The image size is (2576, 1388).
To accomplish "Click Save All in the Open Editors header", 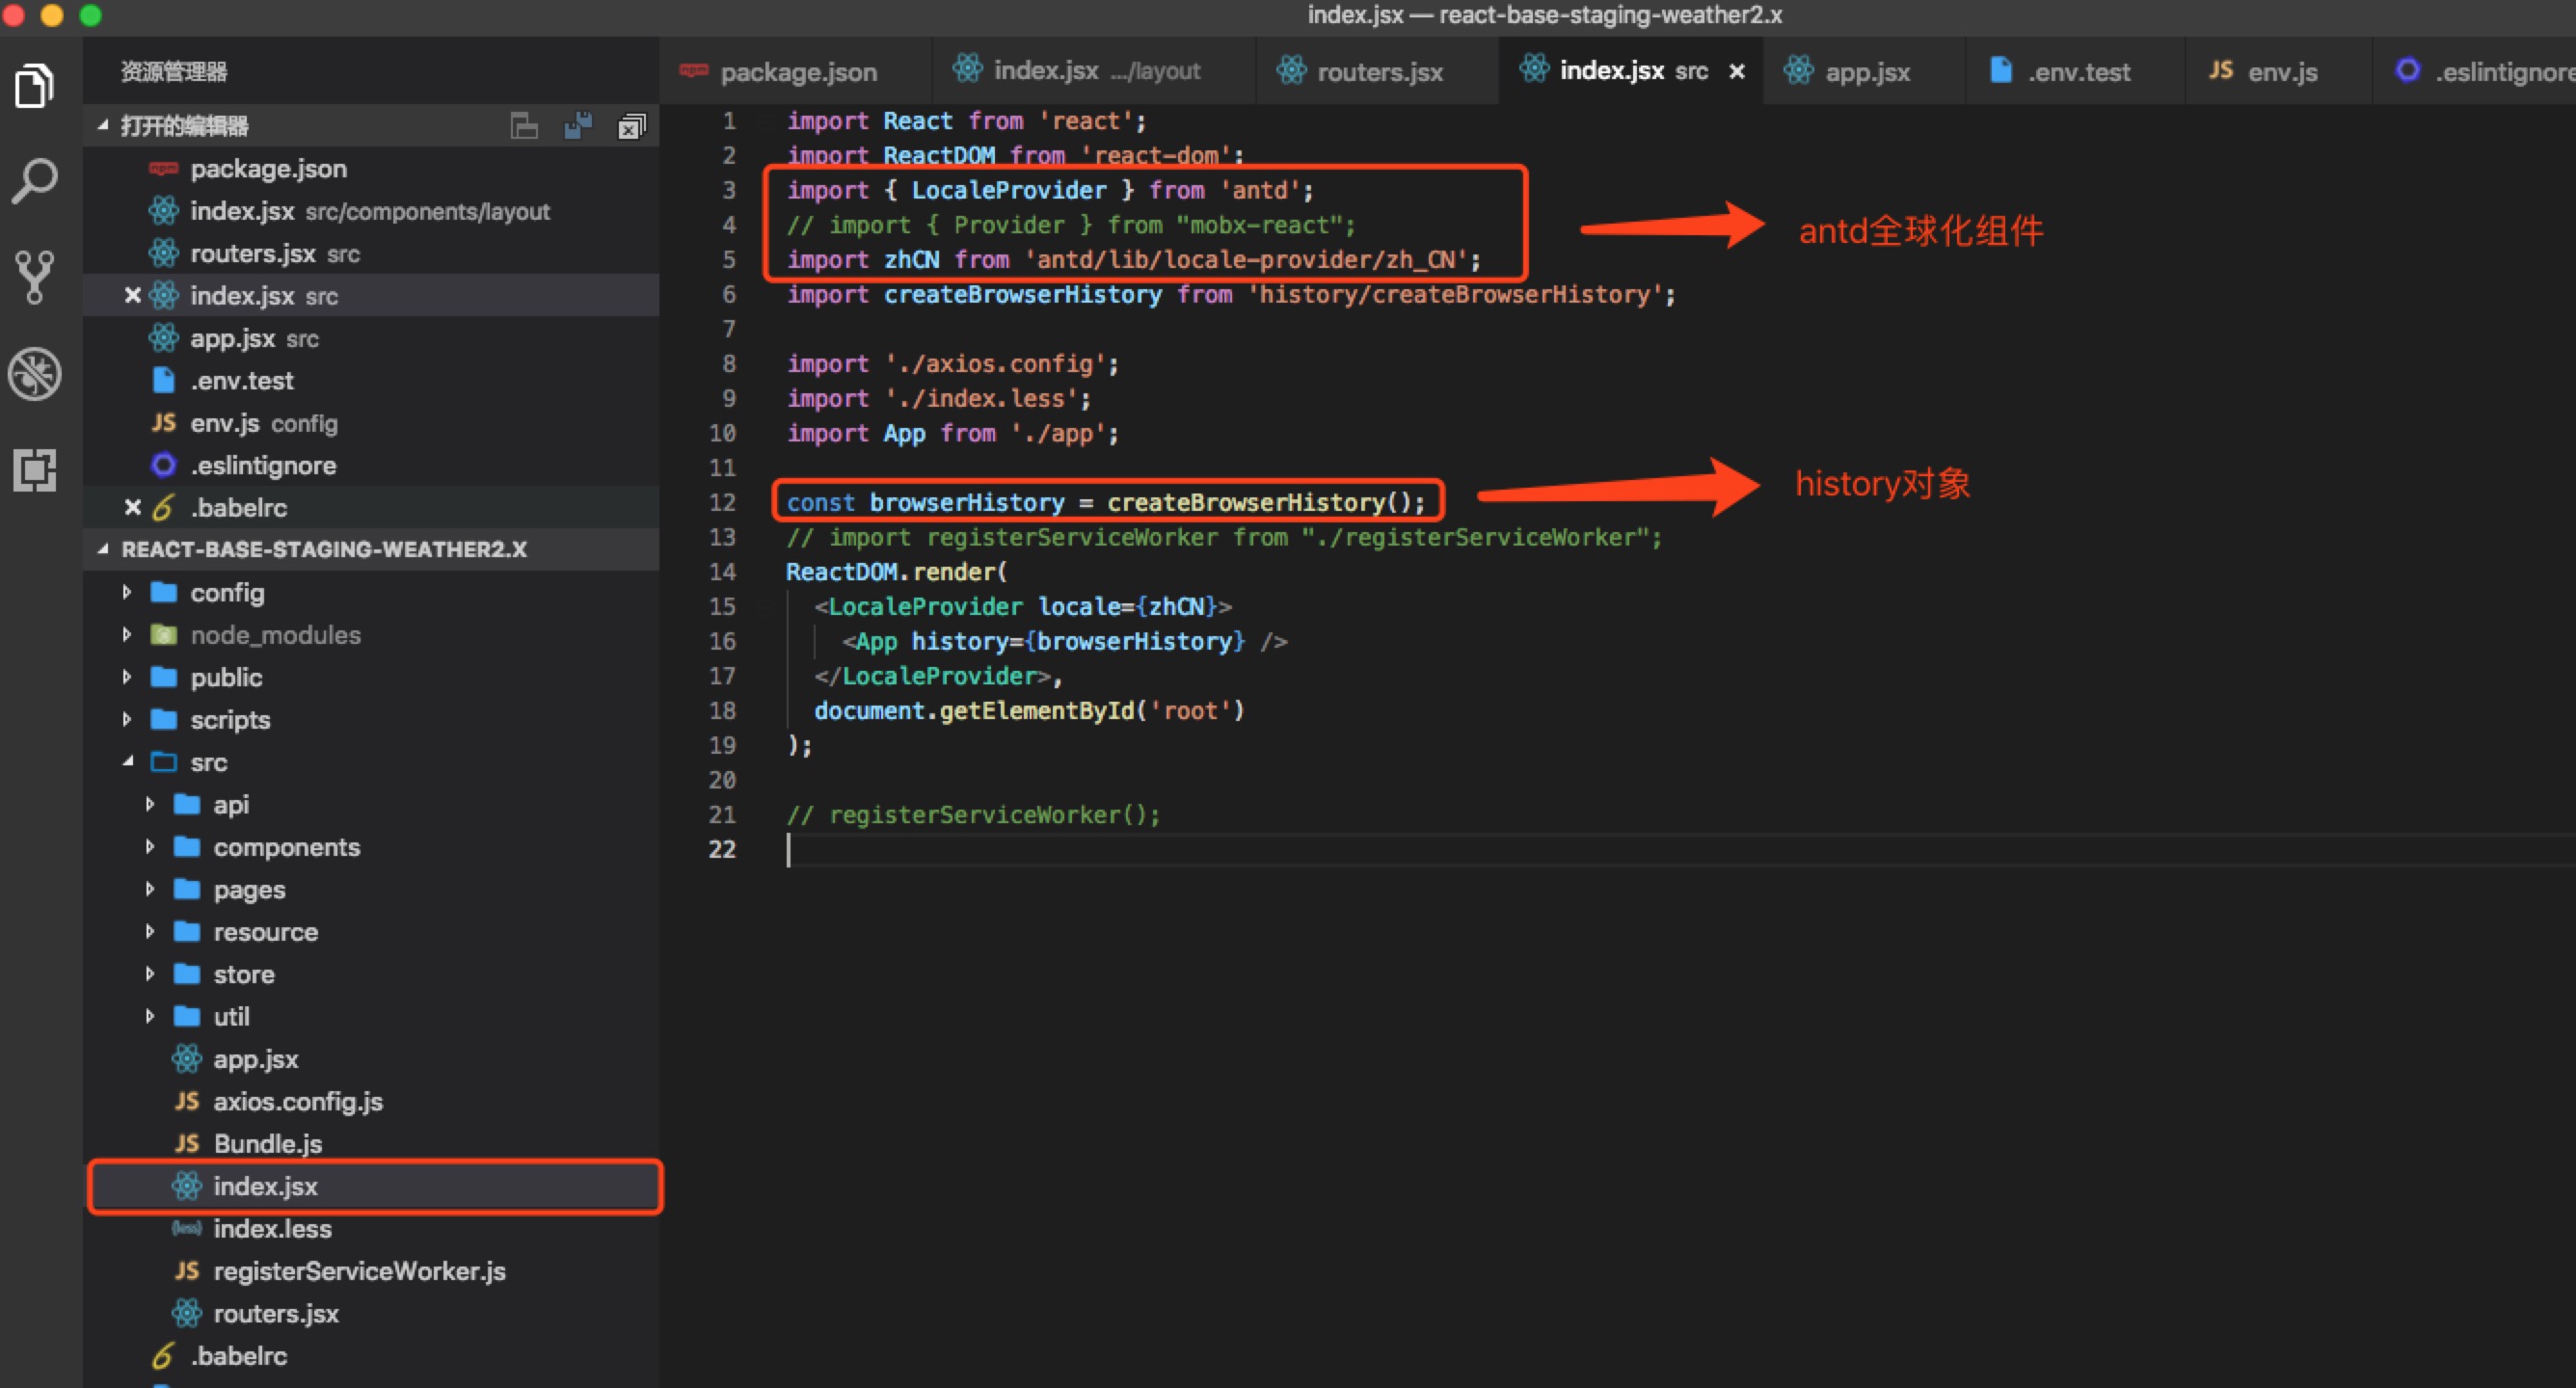I will 577,125.
